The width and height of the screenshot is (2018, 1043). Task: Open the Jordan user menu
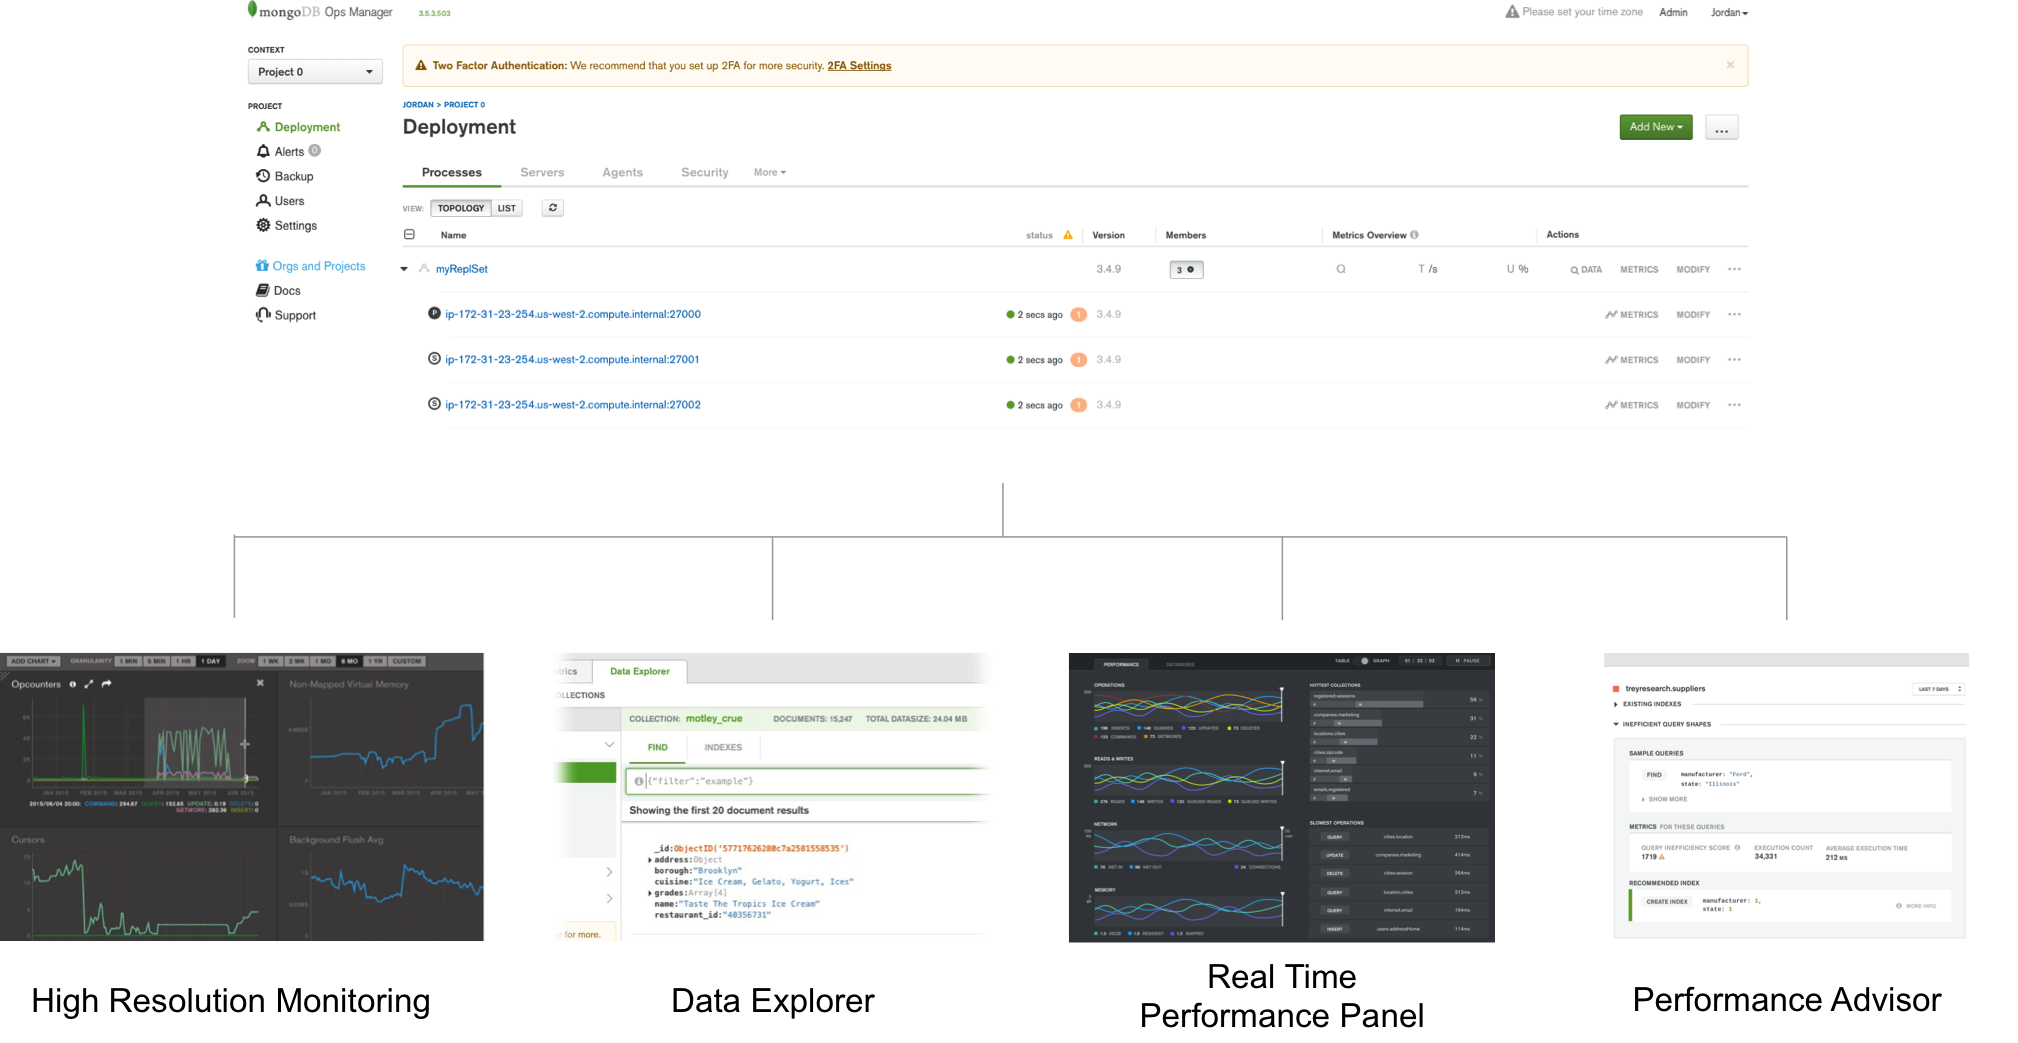click(1729, 13)
